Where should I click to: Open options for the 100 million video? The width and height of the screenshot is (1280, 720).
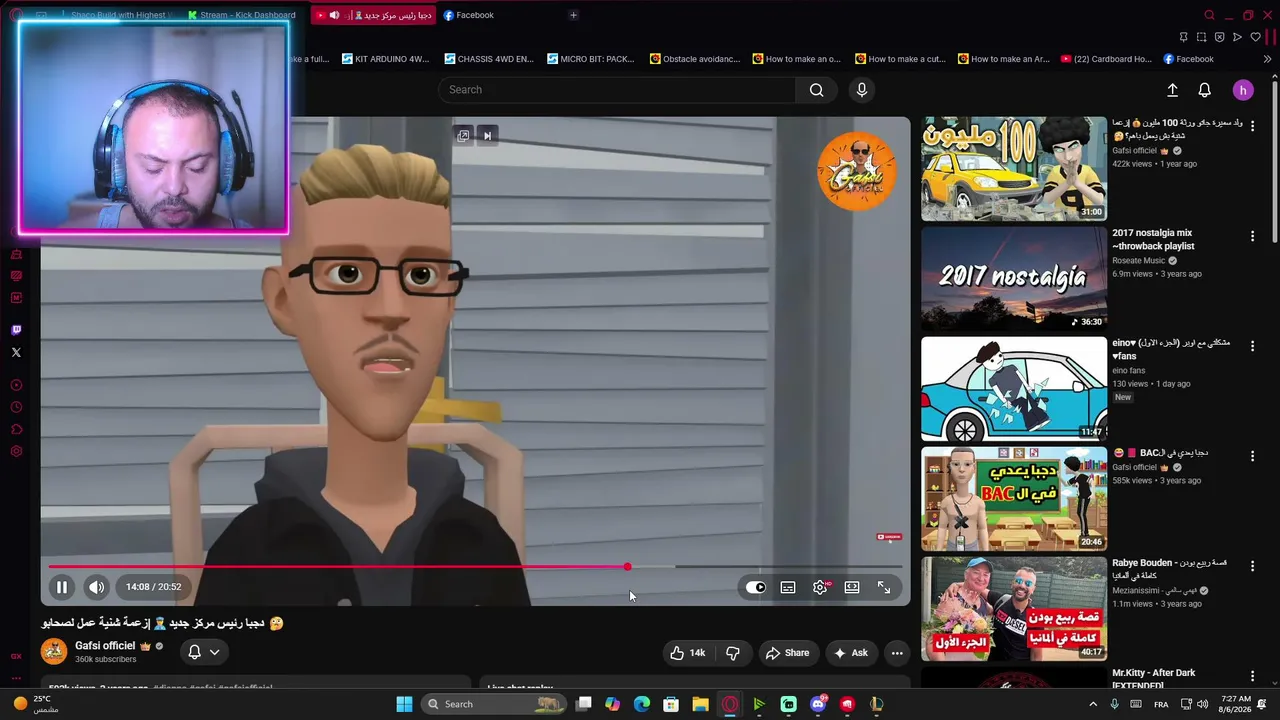click(x=1252, y=126)
